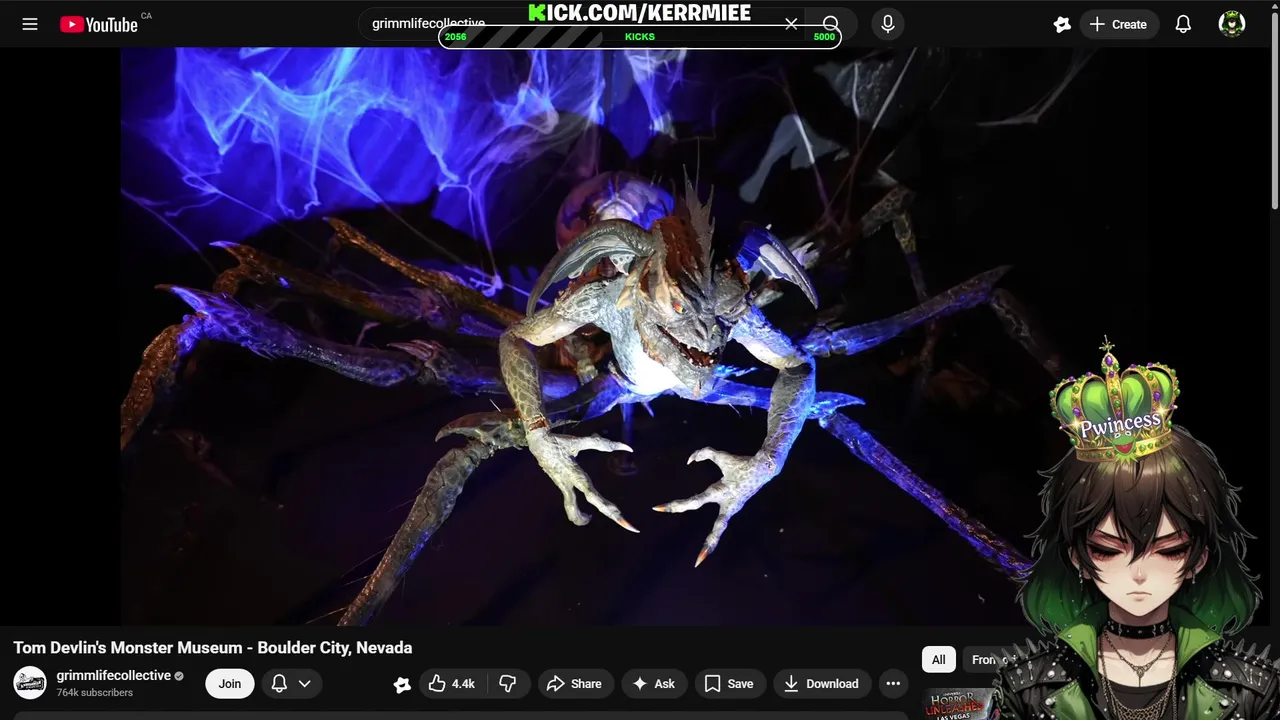Open the grimmlifecollective channel name link
Viewport: 1280px width, 720px height.
[113, 675]
